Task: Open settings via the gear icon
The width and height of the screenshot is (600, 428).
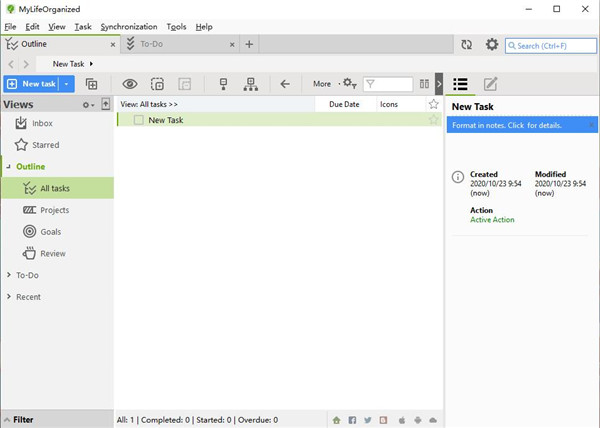Action: 491,44
